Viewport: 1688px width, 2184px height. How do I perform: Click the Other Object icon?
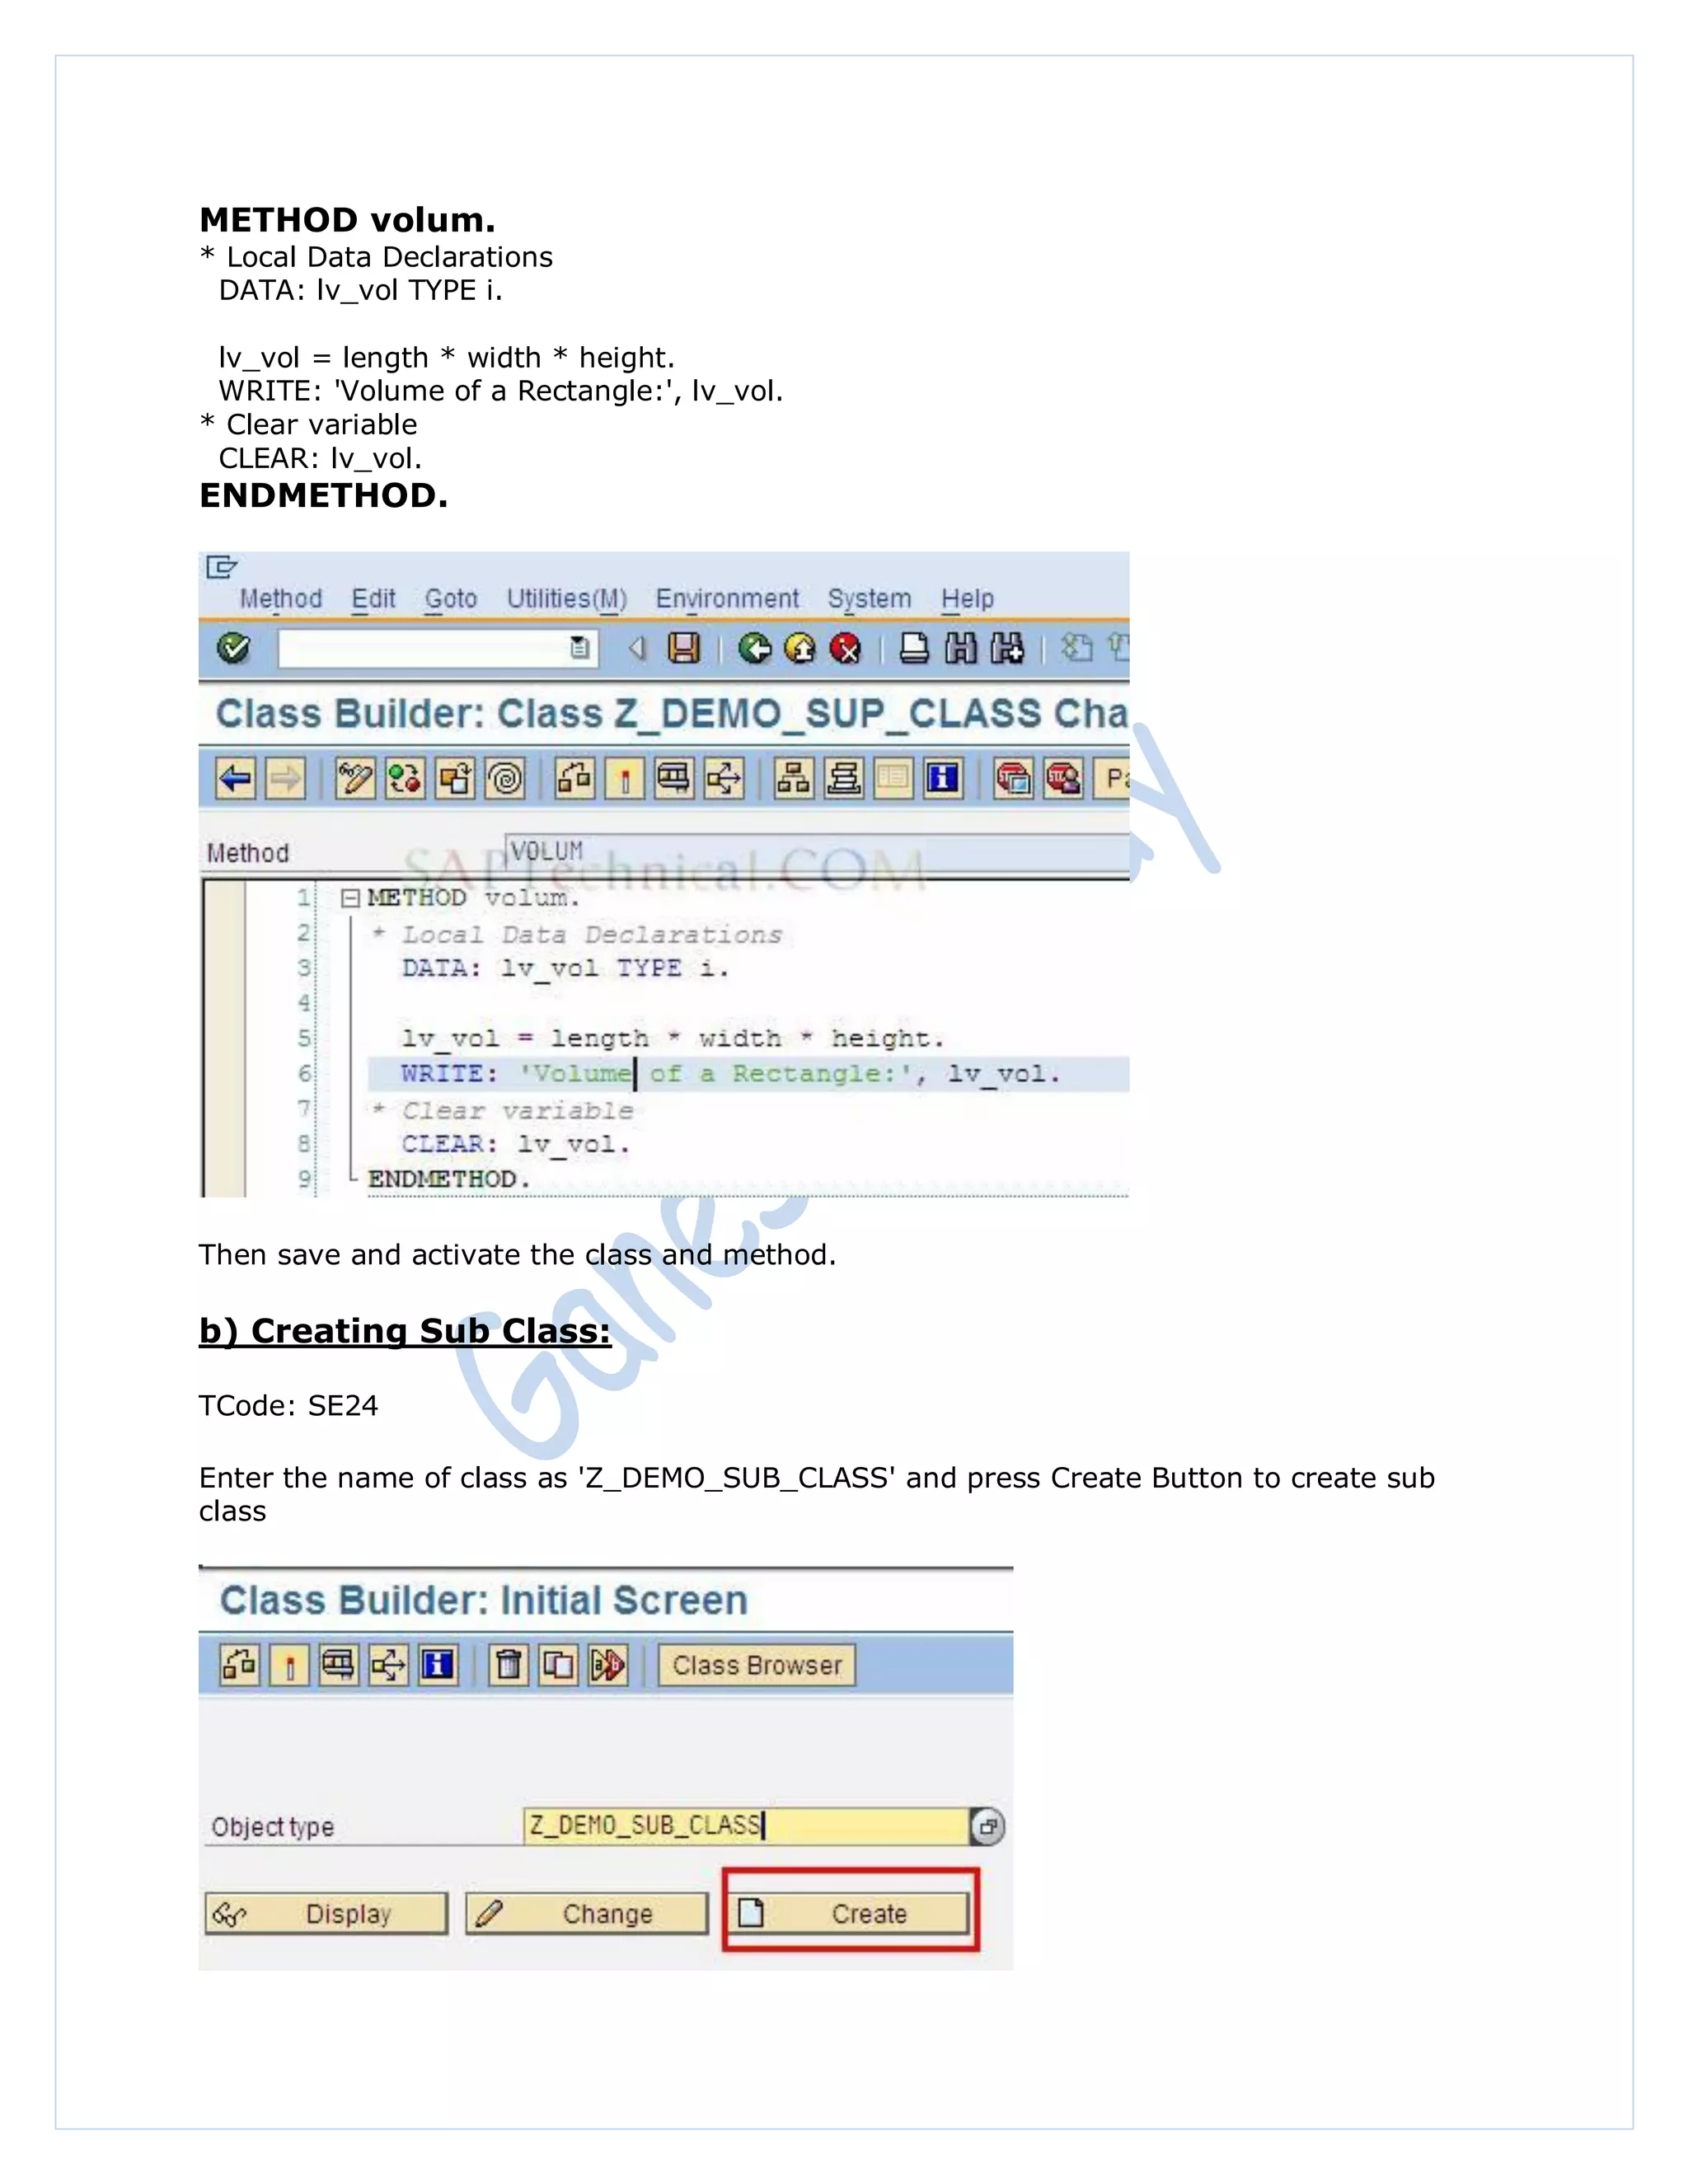point(455,778)
